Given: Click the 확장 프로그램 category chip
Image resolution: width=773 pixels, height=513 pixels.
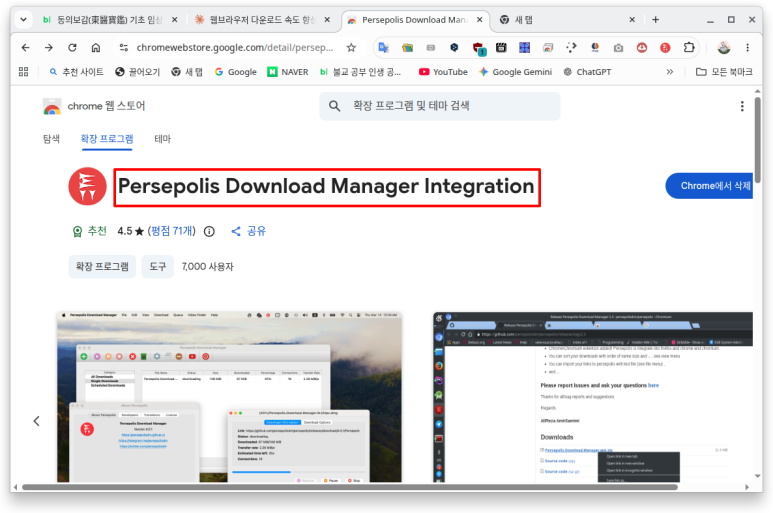Looking at the screenshot, I should coord(102,267).
